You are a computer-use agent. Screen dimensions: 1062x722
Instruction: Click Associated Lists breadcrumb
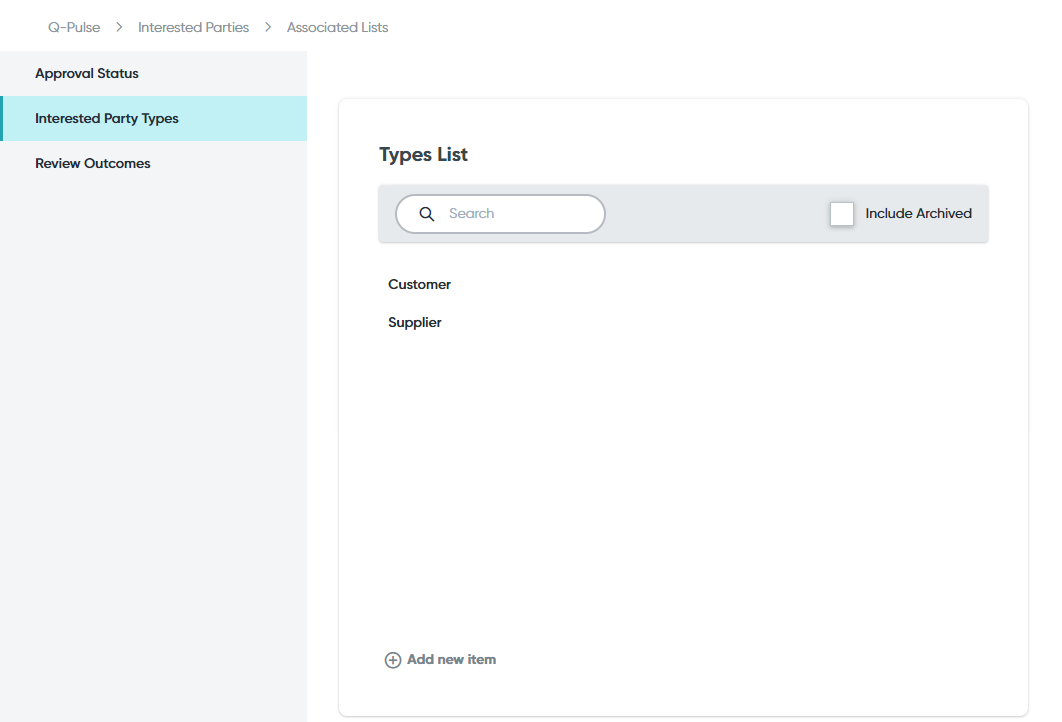[337, 27]
